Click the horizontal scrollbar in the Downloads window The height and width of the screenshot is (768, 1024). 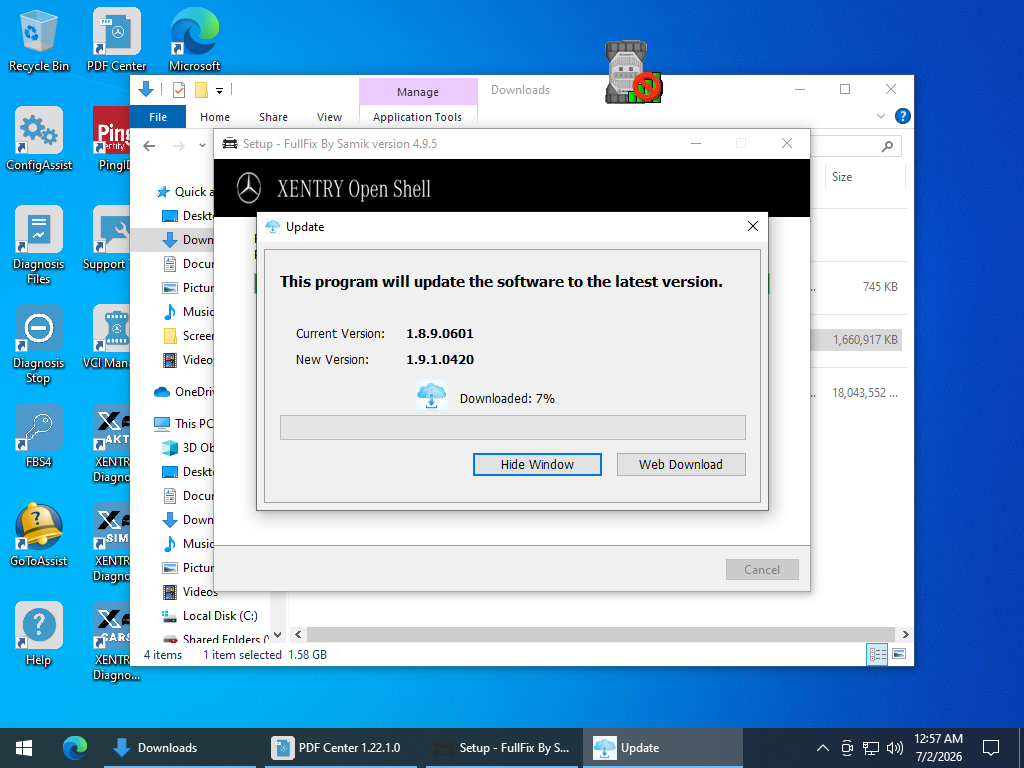pyautogui.click(x=601, y=634)
